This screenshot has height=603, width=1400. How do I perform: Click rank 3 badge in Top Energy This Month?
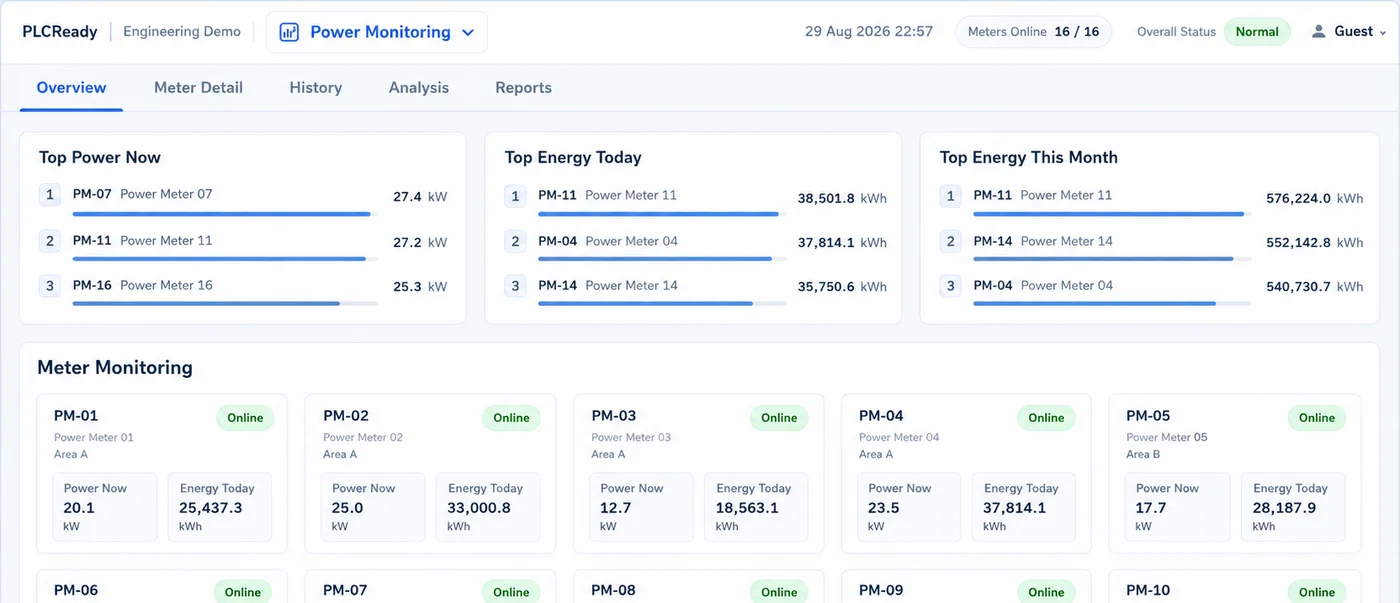coord(950,286)
